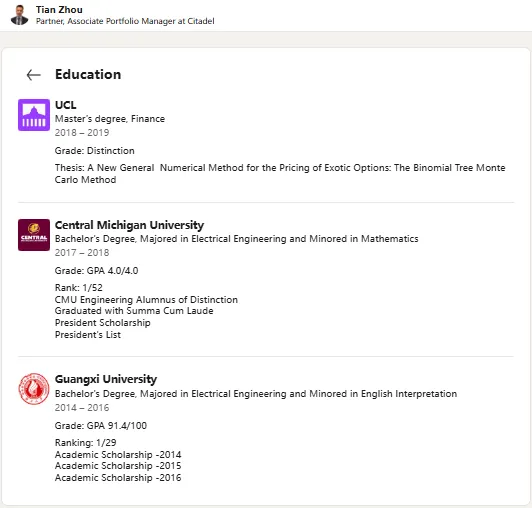Select the UCL thesis description text
Screen dimensions: 532x508
point(280,174)
